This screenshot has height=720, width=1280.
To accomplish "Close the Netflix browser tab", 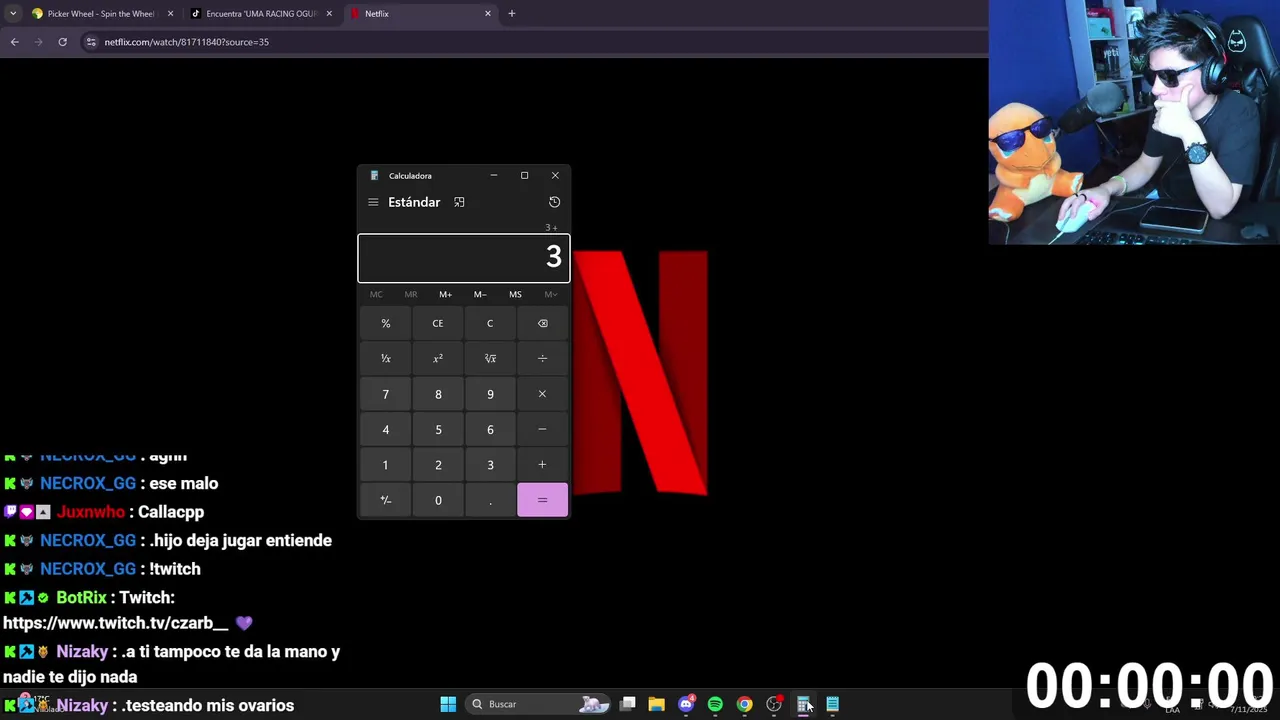I will pyautogui.click(x=488, y=14).
